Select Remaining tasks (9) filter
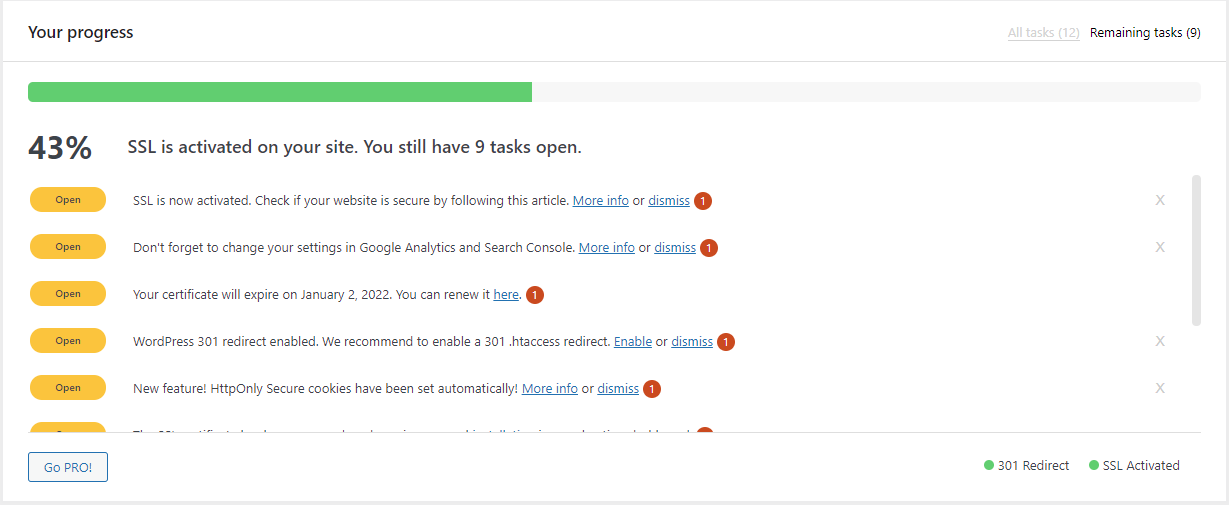Screen dimensions: 1229x505 click(1145, 33)
